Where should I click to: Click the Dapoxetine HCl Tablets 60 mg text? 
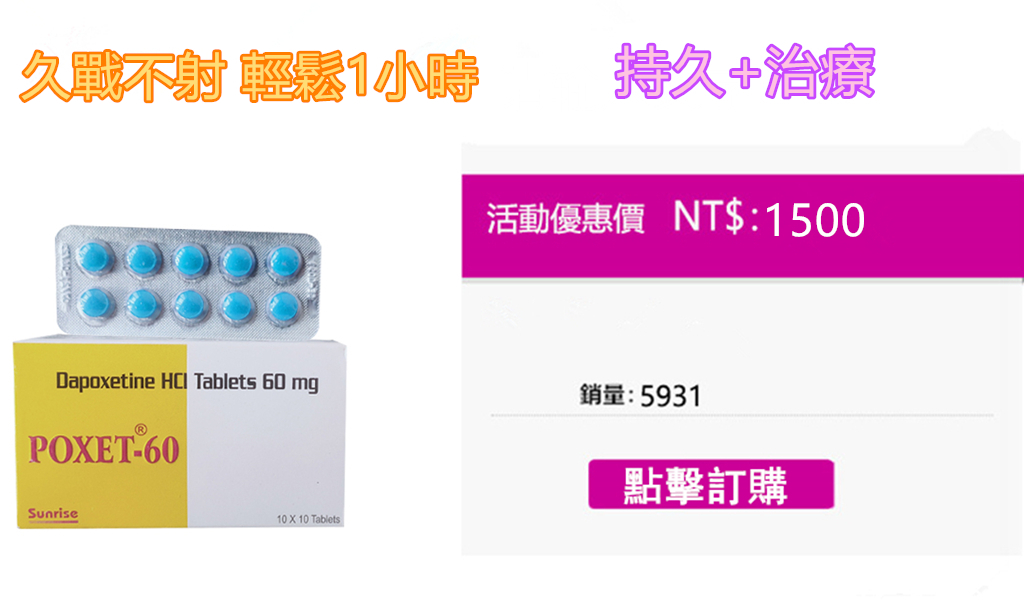tap(187, 381)
